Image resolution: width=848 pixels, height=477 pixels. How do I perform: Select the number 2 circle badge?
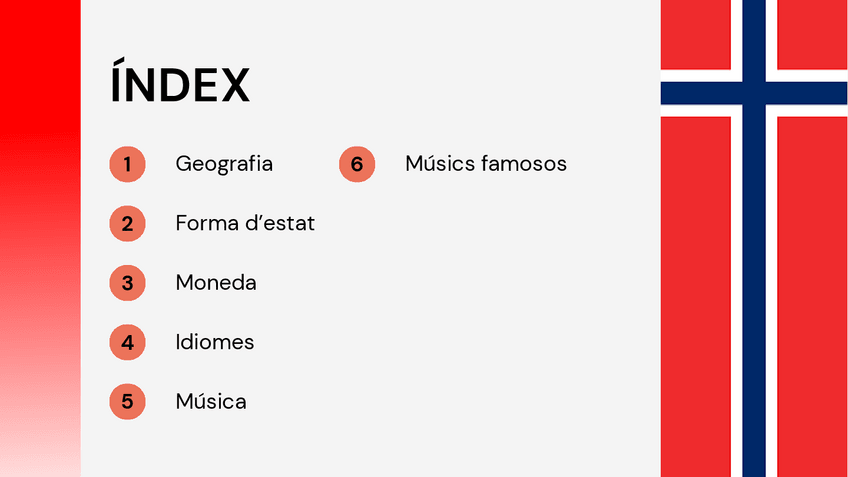point(127,223)
